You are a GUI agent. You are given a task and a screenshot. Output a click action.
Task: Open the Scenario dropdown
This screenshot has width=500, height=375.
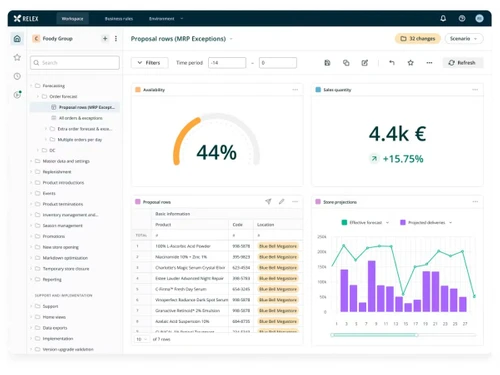(464, 39)
